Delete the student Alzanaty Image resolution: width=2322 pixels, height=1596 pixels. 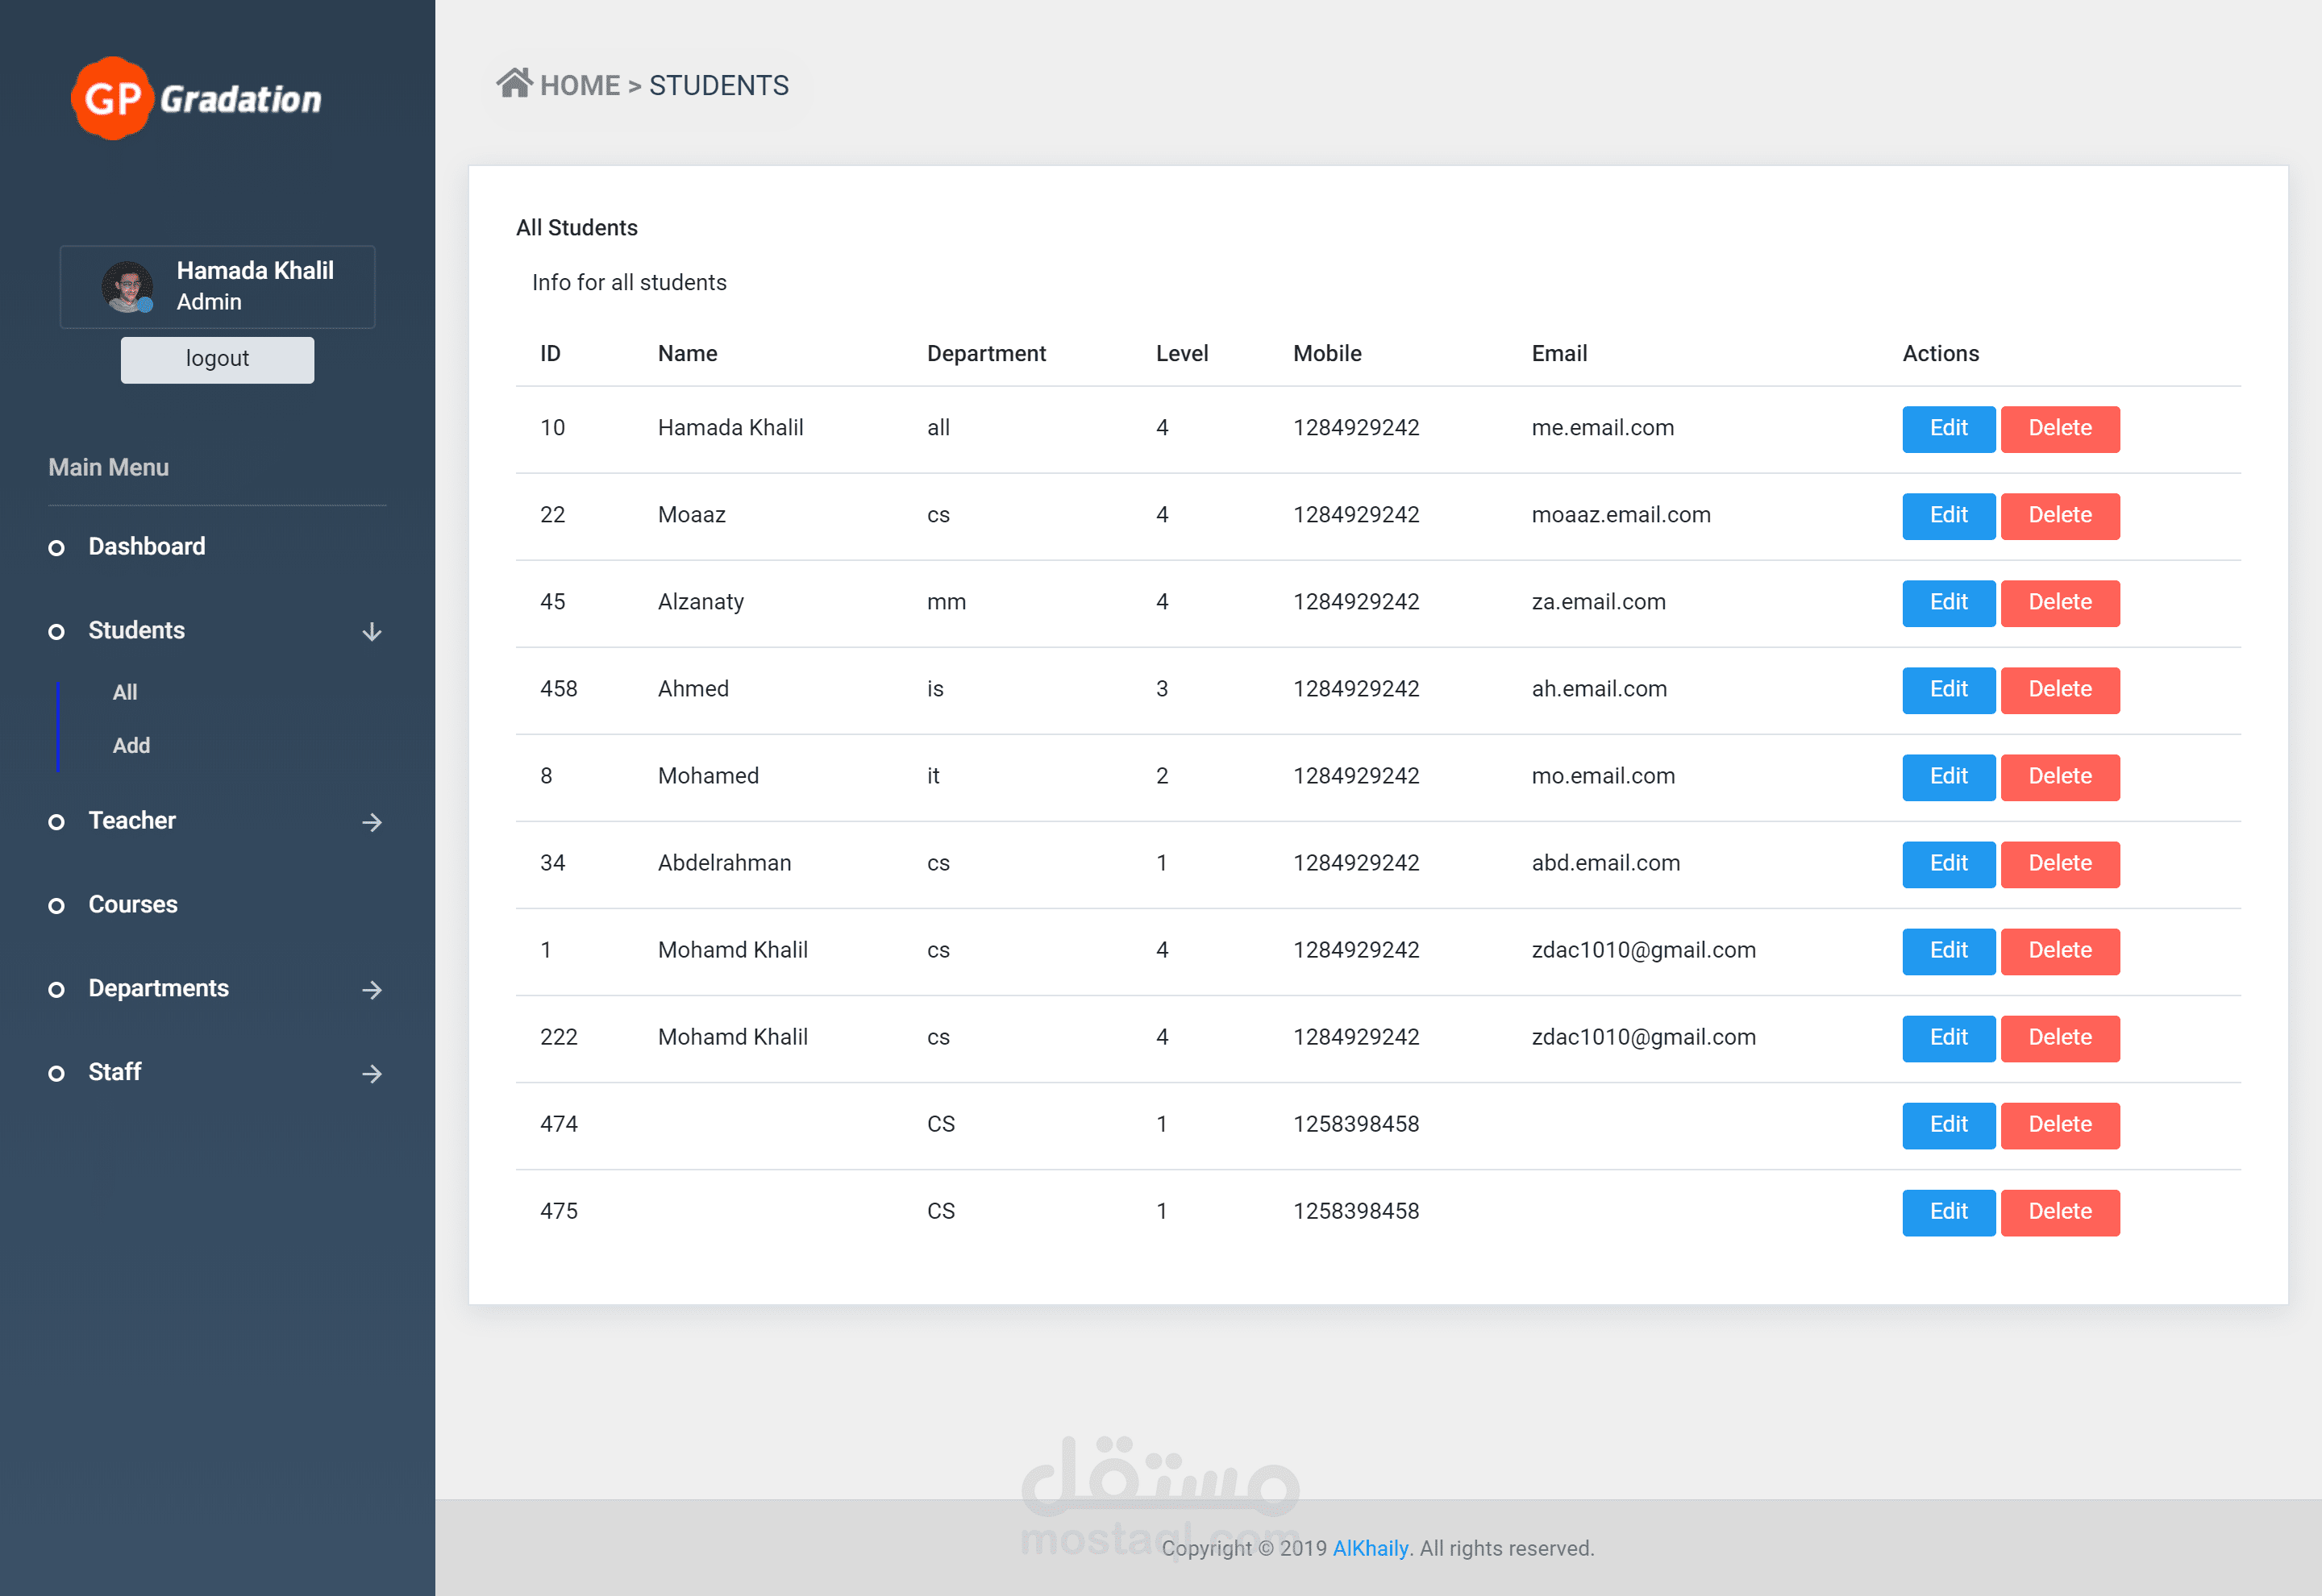click(x=2059, y=602)
